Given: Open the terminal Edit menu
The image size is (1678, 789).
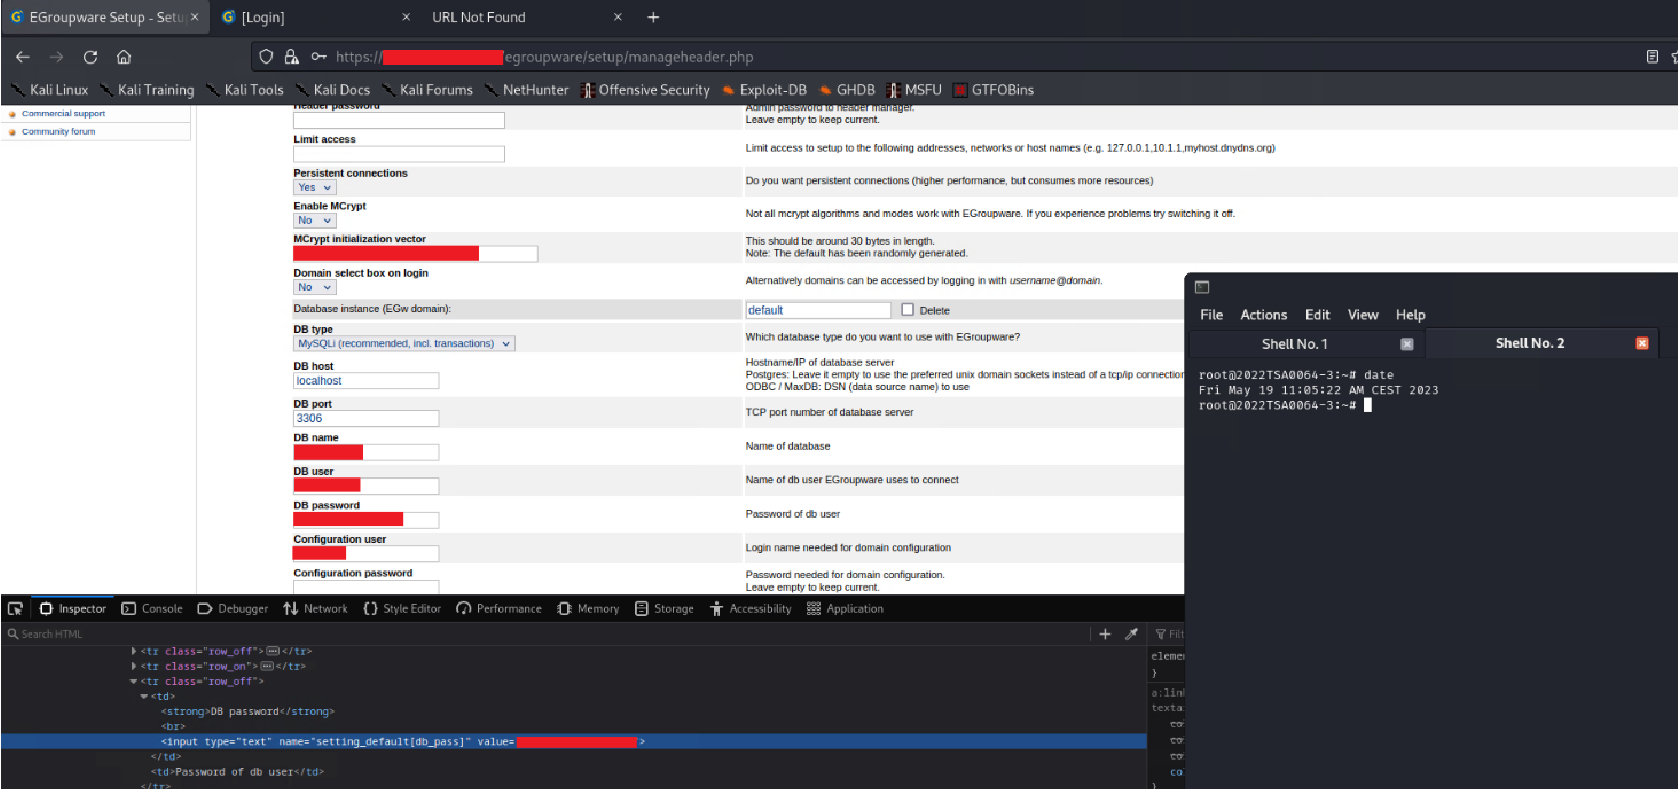Looking at the screenshot, I should point(1317,314).
